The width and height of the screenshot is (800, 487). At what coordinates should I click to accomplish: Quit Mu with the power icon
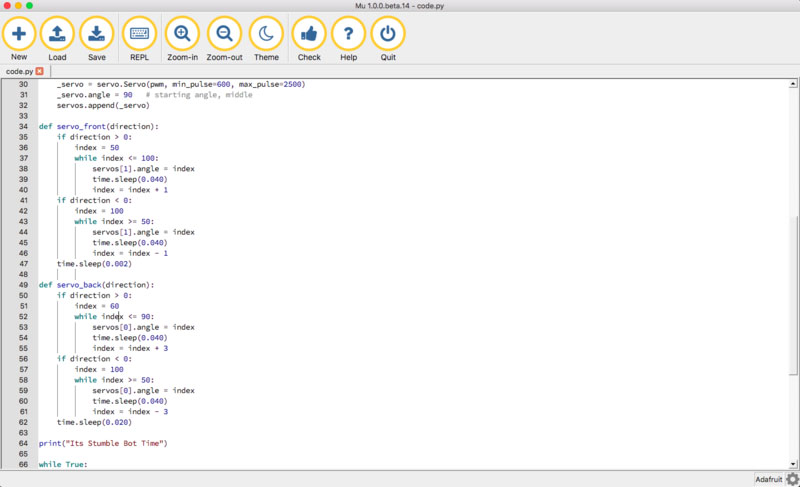click(x=388, y=34)
